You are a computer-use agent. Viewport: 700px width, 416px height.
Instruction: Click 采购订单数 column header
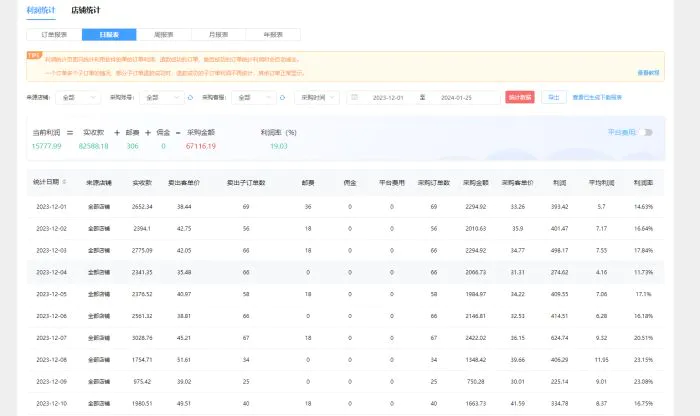coord(433,183)
